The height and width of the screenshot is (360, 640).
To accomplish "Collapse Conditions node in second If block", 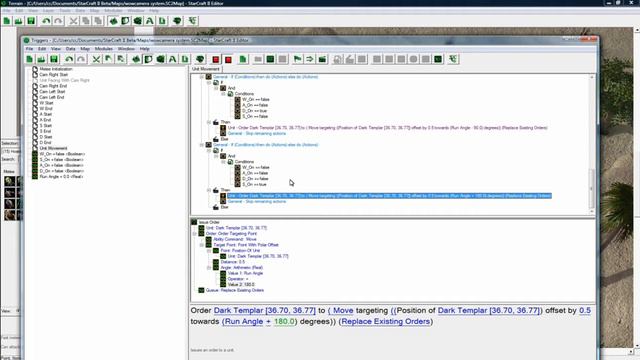I will (224, 162).
